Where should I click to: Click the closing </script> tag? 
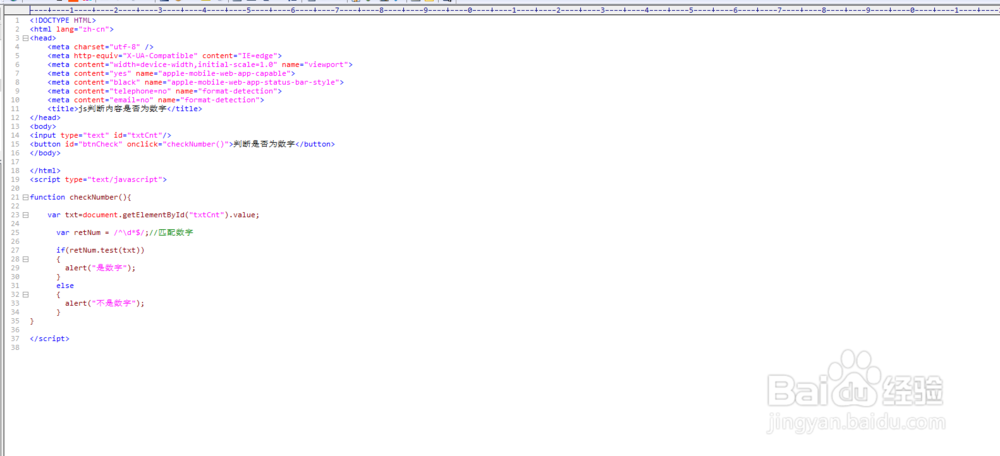click(x=49, y=339)
